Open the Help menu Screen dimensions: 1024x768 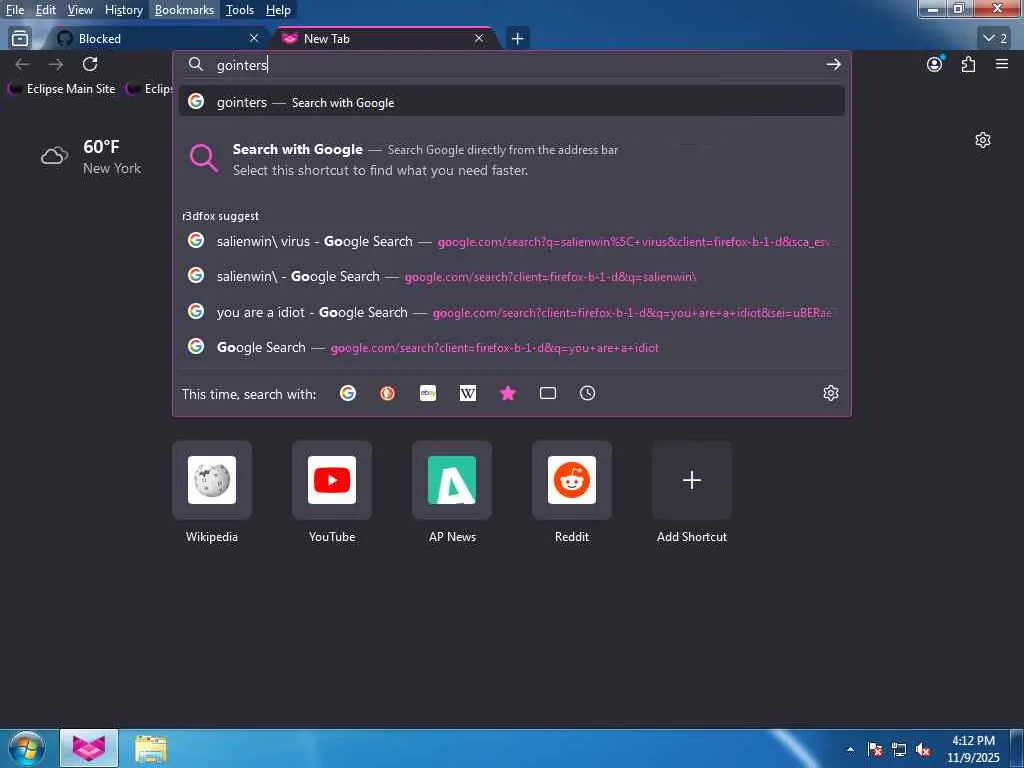[278, 10]
